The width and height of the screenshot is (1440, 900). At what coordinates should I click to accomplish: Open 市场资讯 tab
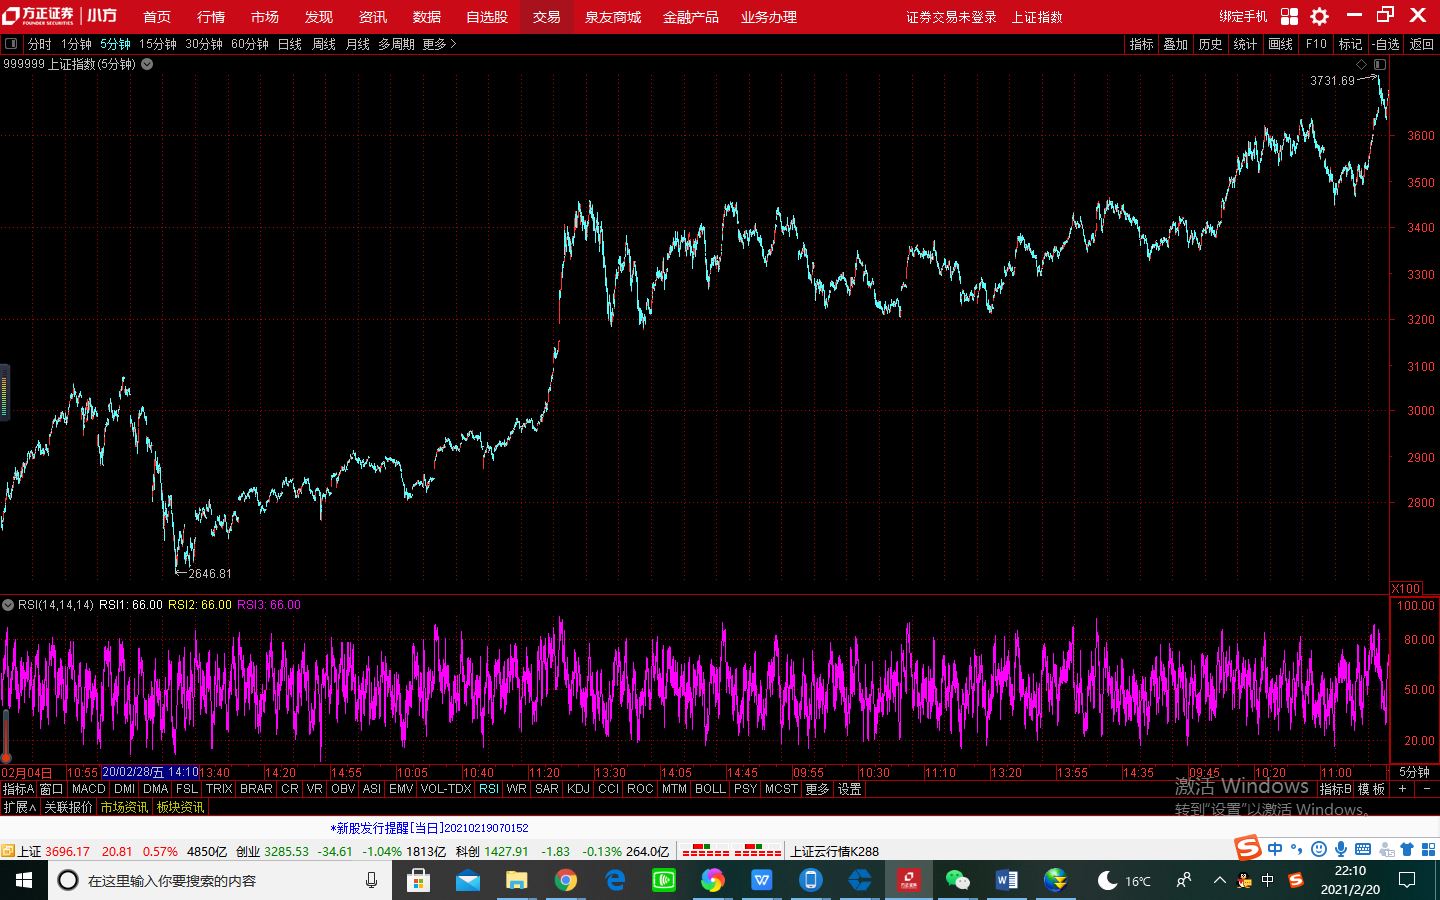click(124, 807)
